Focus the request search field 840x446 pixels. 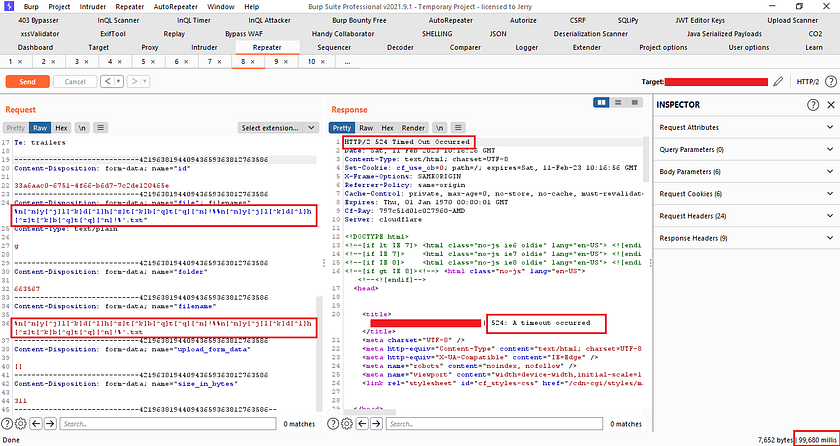pyautogui.click(x=169, y=424)
